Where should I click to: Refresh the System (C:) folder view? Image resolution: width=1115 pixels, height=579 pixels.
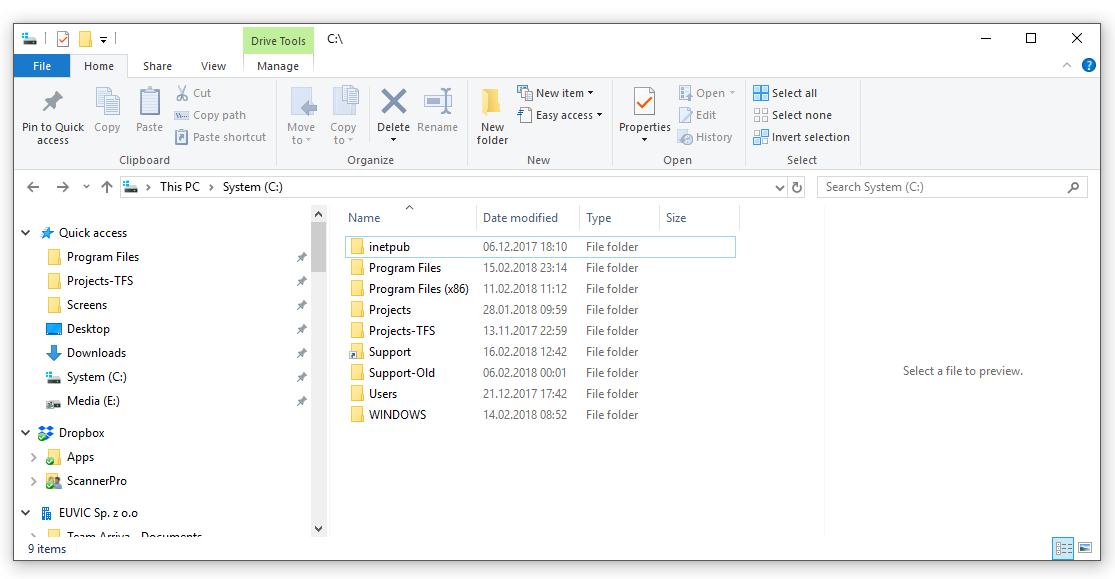click(x=797, y=187)
